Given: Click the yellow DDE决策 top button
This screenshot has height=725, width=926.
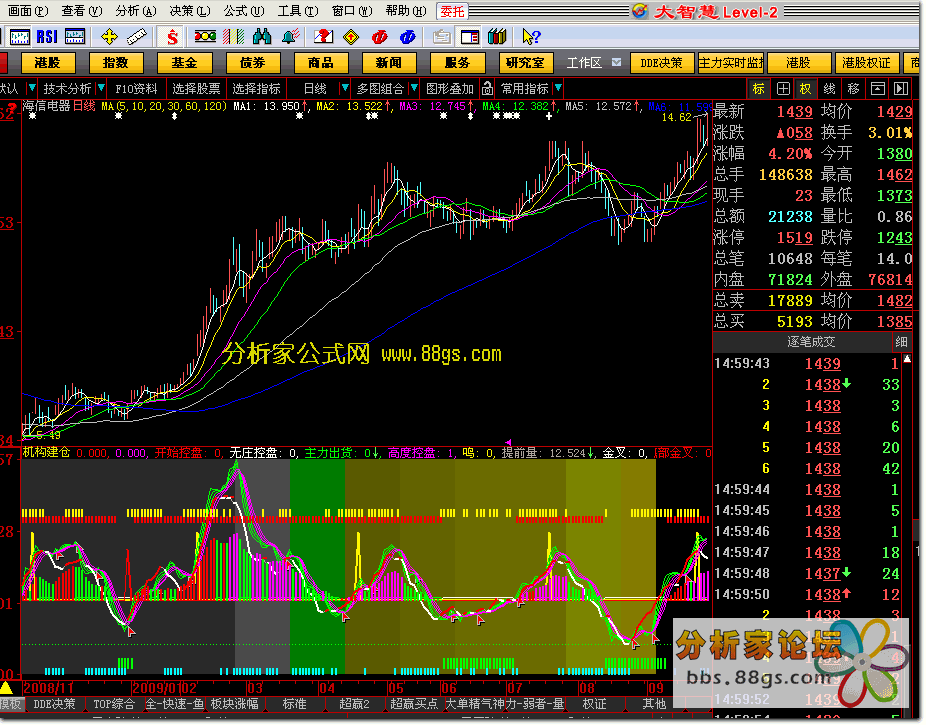Looking at the screenshot, I should coord(661,63).
